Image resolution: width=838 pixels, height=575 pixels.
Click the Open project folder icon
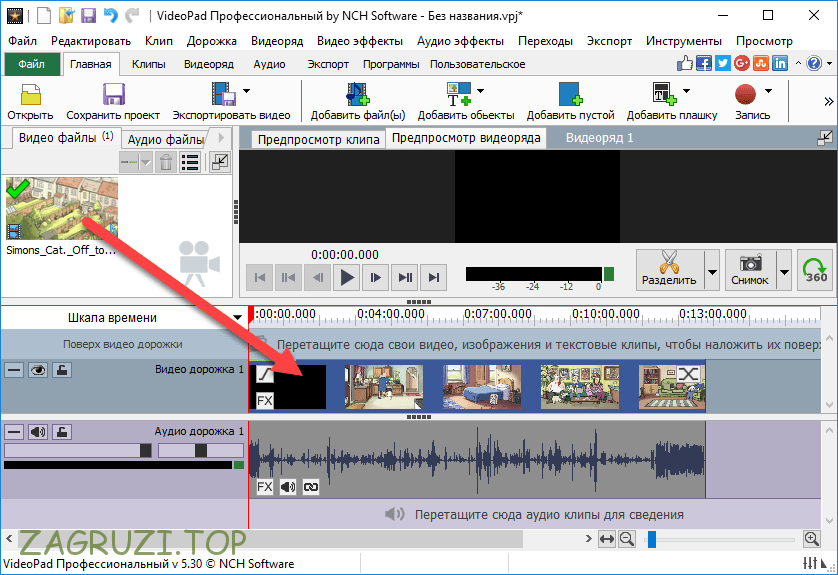pyautogui.click(x=30, y=94)
